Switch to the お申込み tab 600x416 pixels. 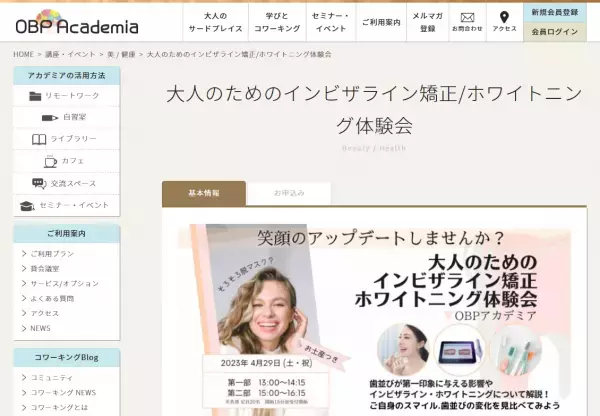[x=289, y=193]
